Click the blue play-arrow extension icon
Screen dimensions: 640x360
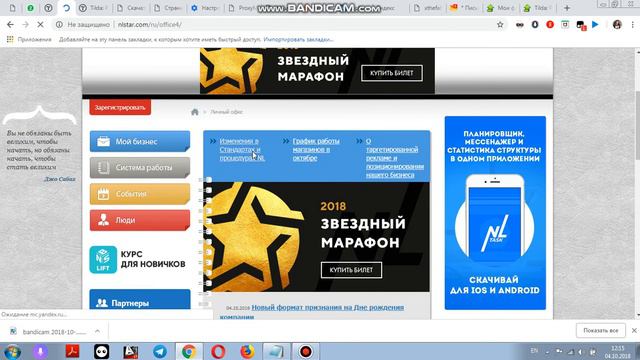tap(595, 24)
